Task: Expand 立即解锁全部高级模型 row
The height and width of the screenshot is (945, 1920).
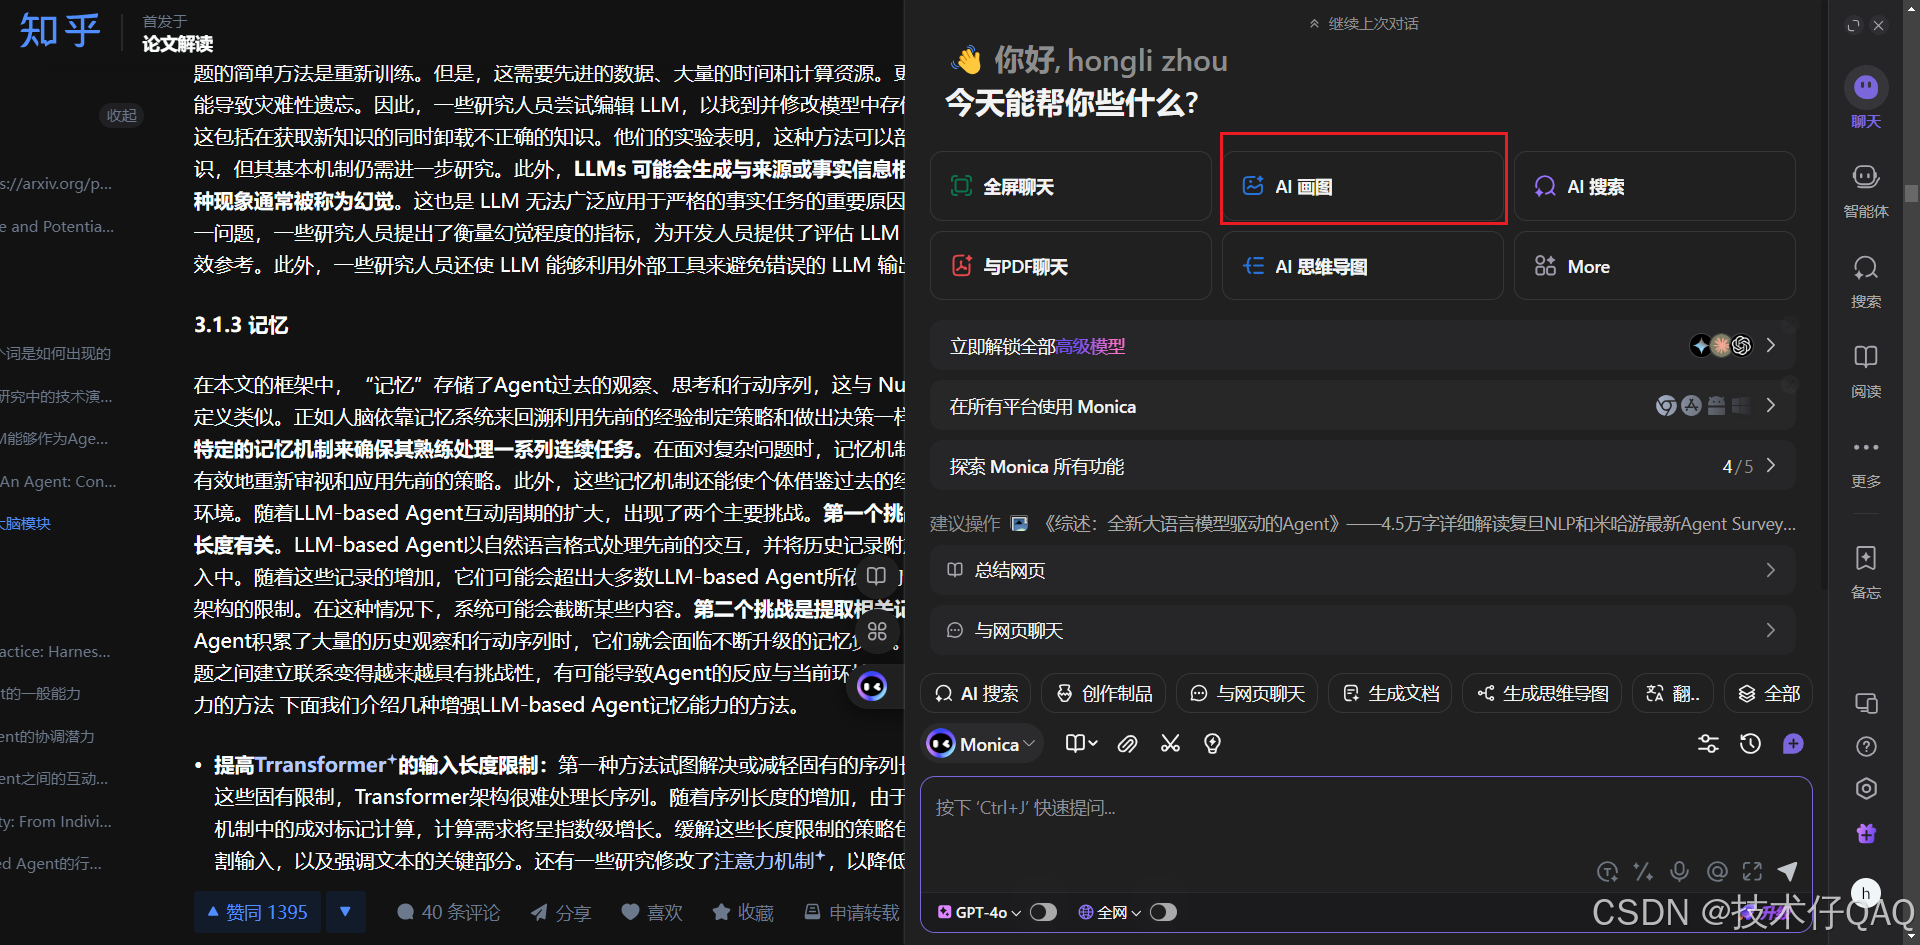Action: click(x=1363, y=346)
